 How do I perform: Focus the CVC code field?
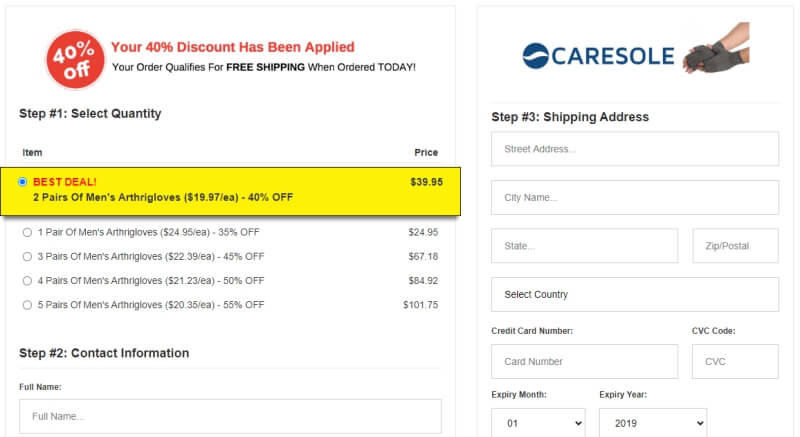point(735,362)
